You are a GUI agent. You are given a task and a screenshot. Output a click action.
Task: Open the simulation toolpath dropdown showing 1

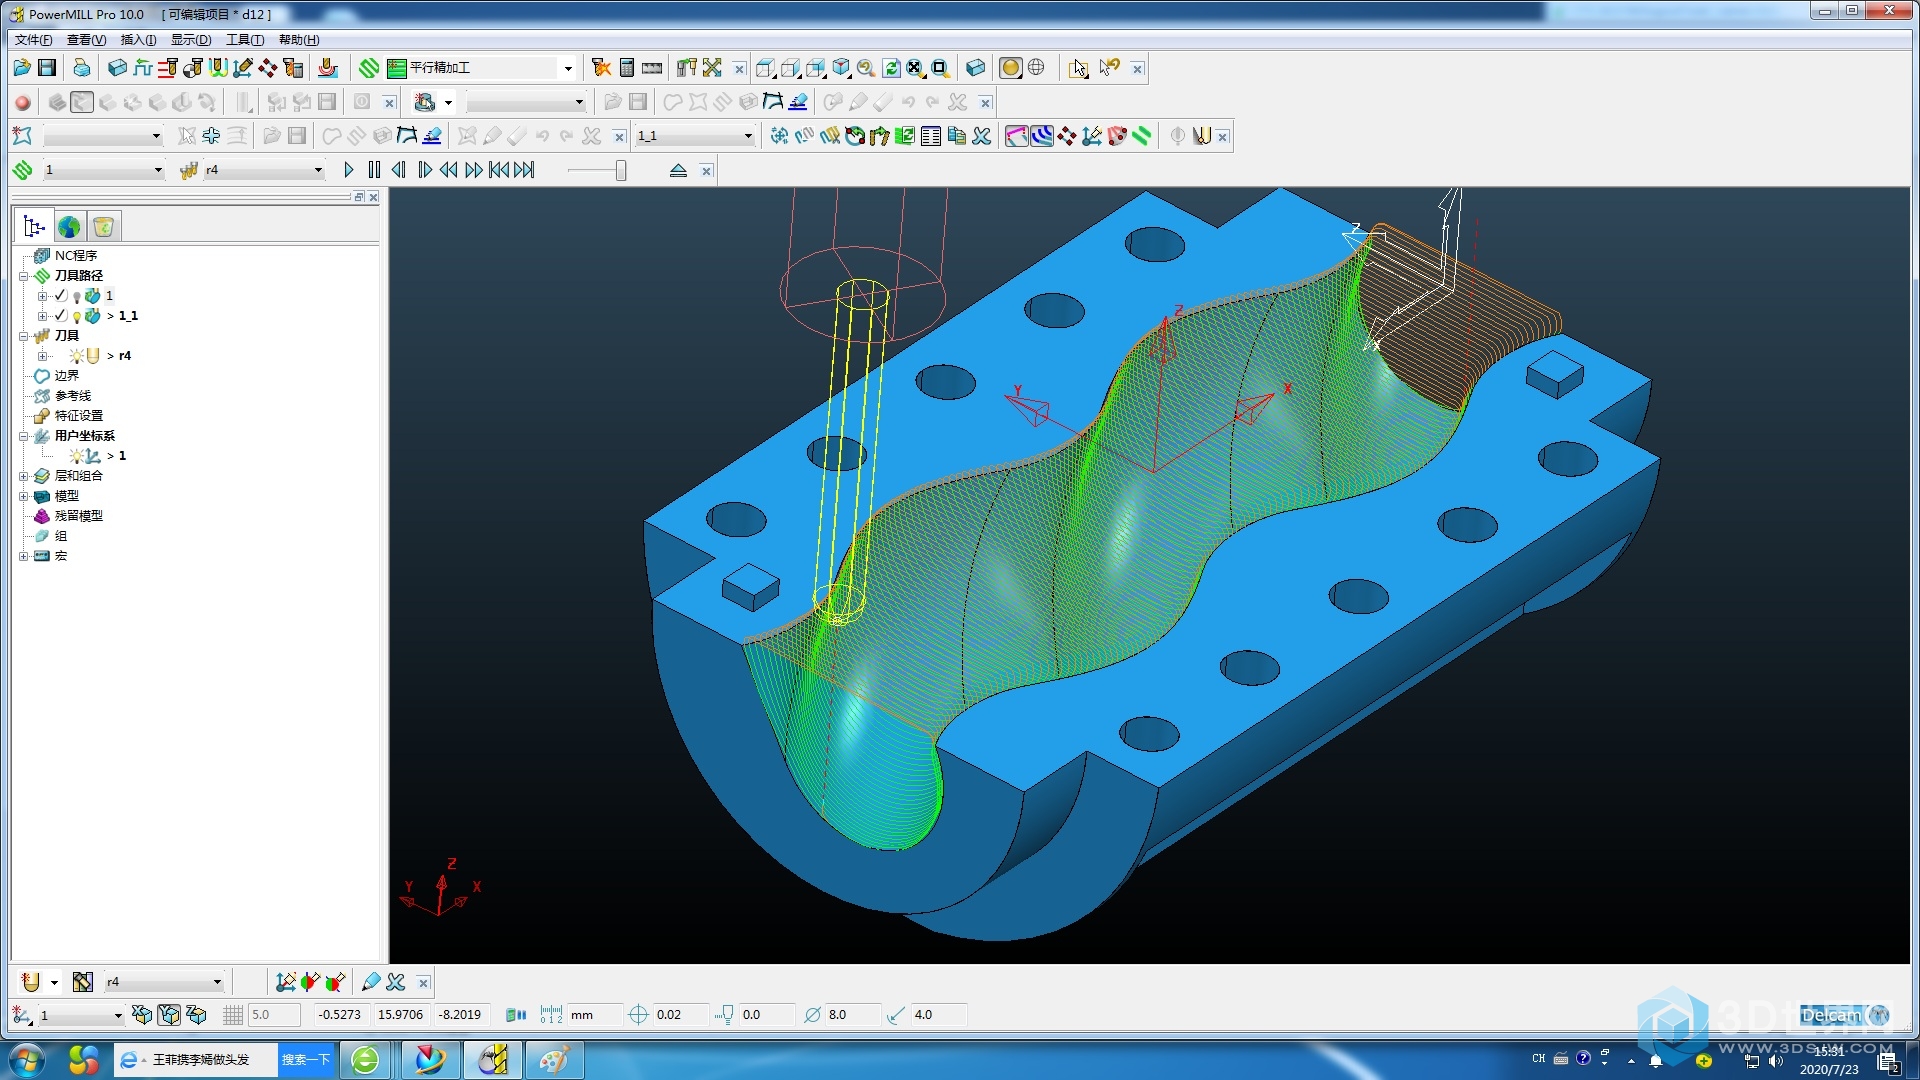(158, 170)
